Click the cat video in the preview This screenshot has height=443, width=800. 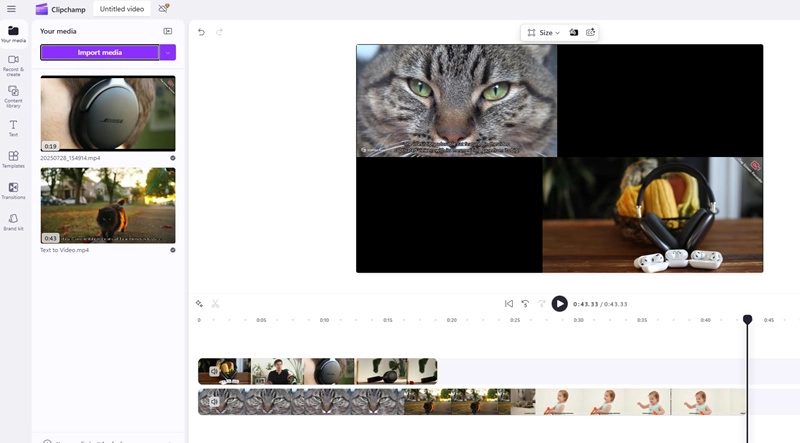(457, 101)
